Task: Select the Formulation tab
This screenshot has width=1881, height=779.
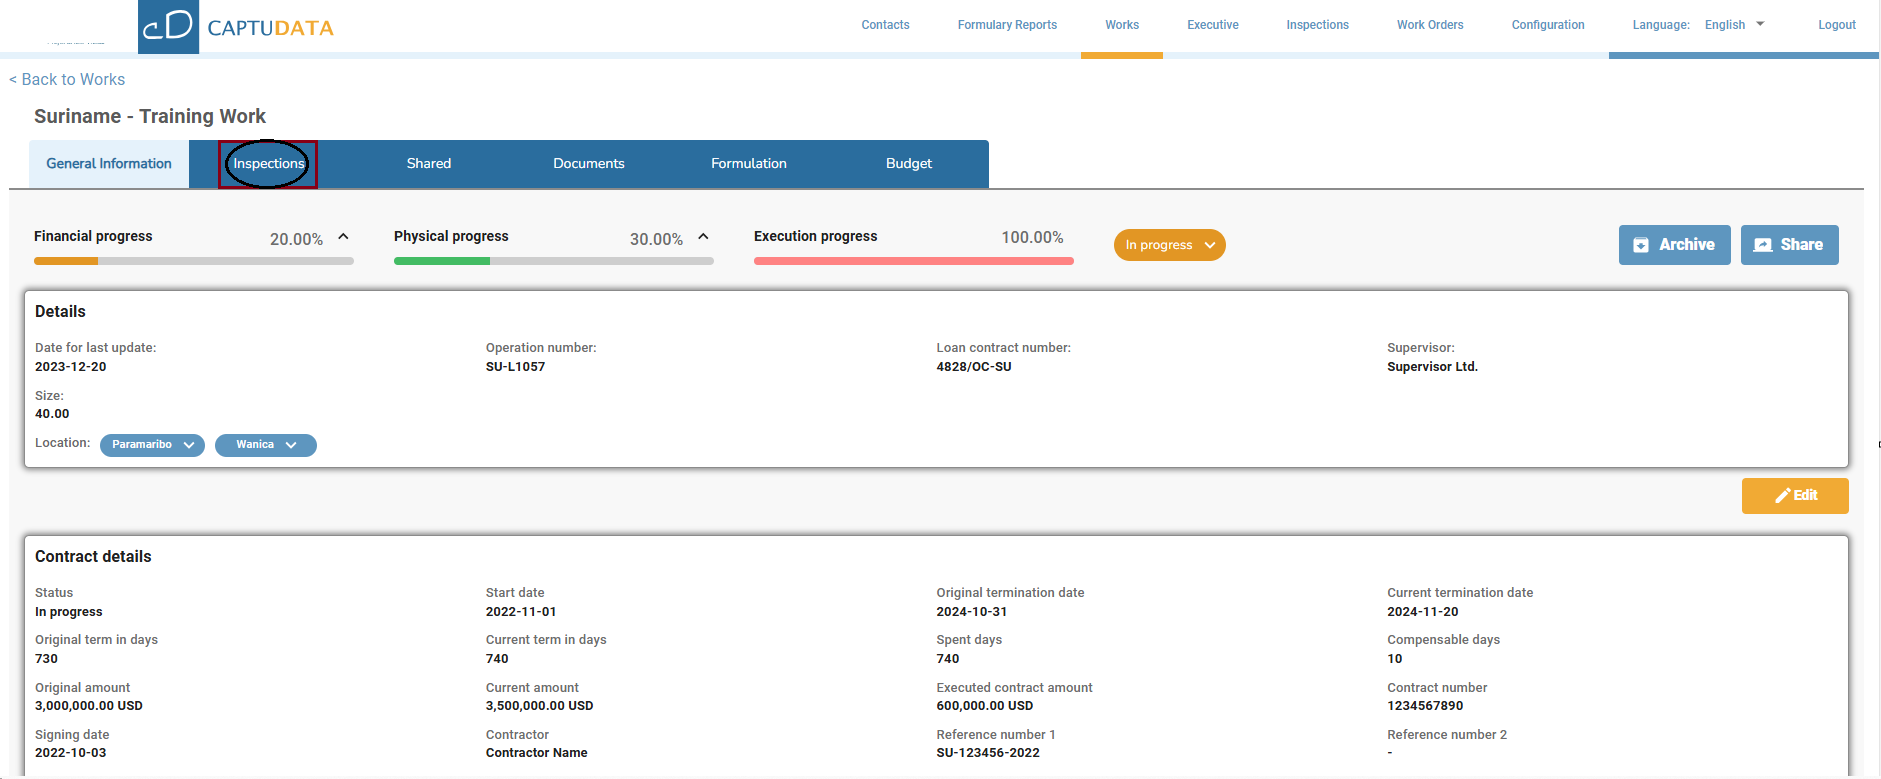Action: (x=748, y=164)
